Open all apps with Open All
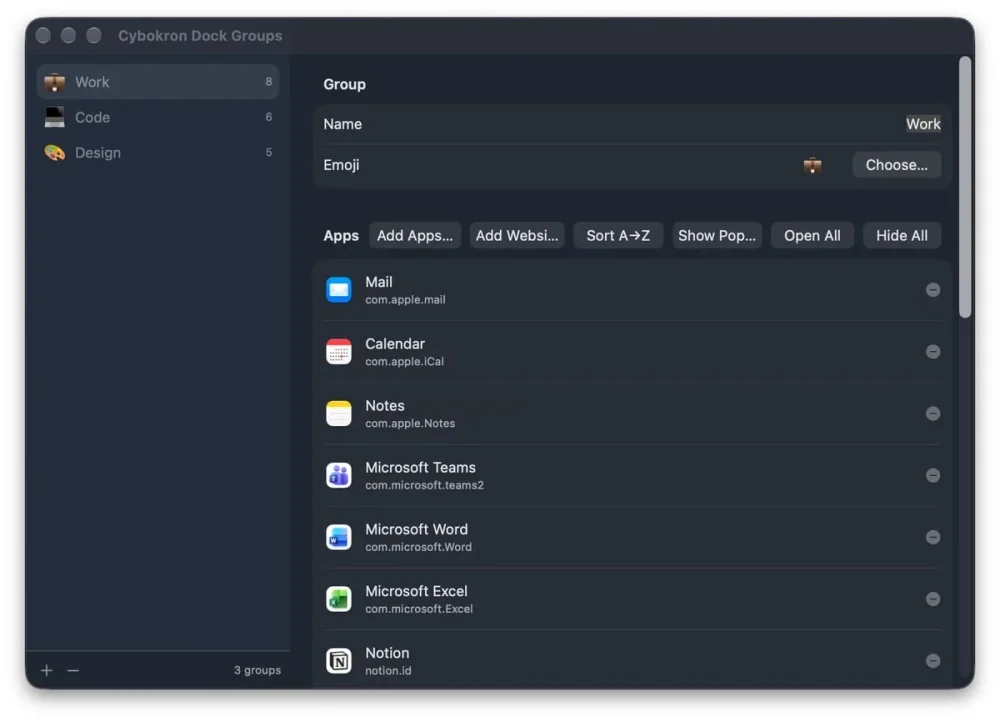 click(x=812, y=235)
